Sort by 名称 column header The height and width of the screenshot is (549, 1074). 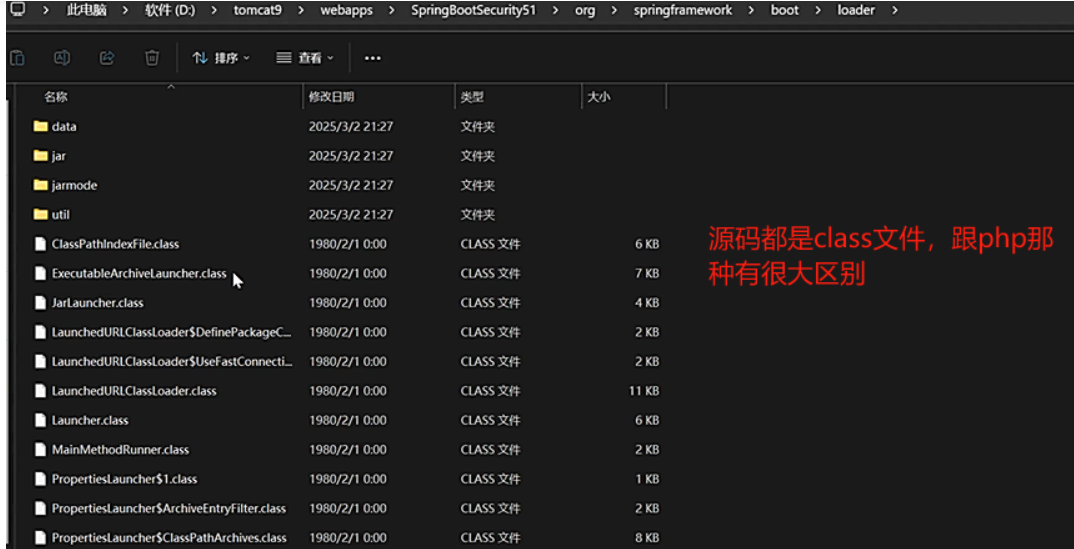56,97
